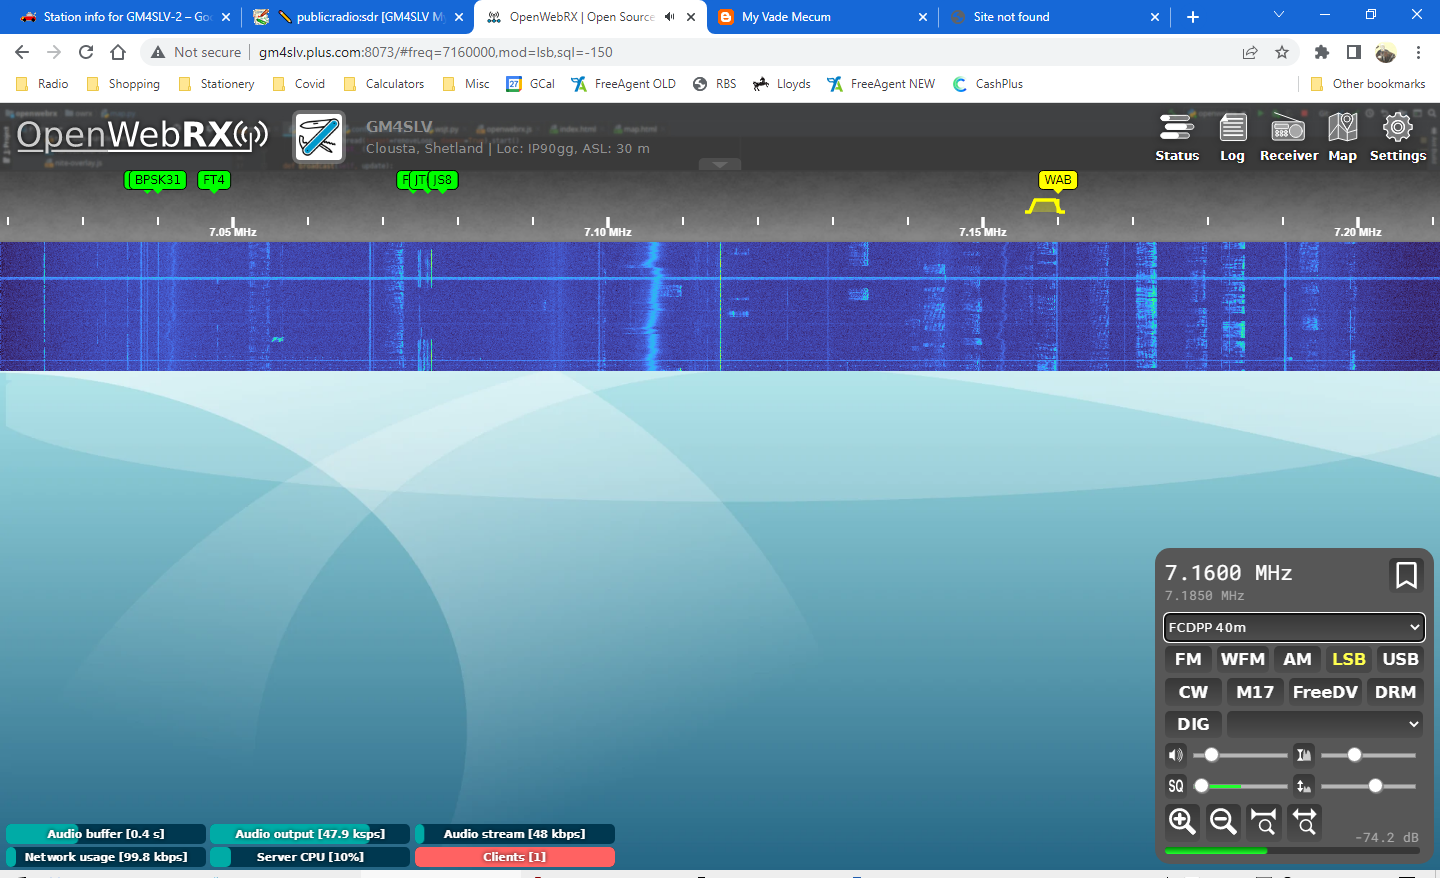Click the bookmark icon beside the frequency
The width and height of the screenshot is (1440, 878).
1406,575
